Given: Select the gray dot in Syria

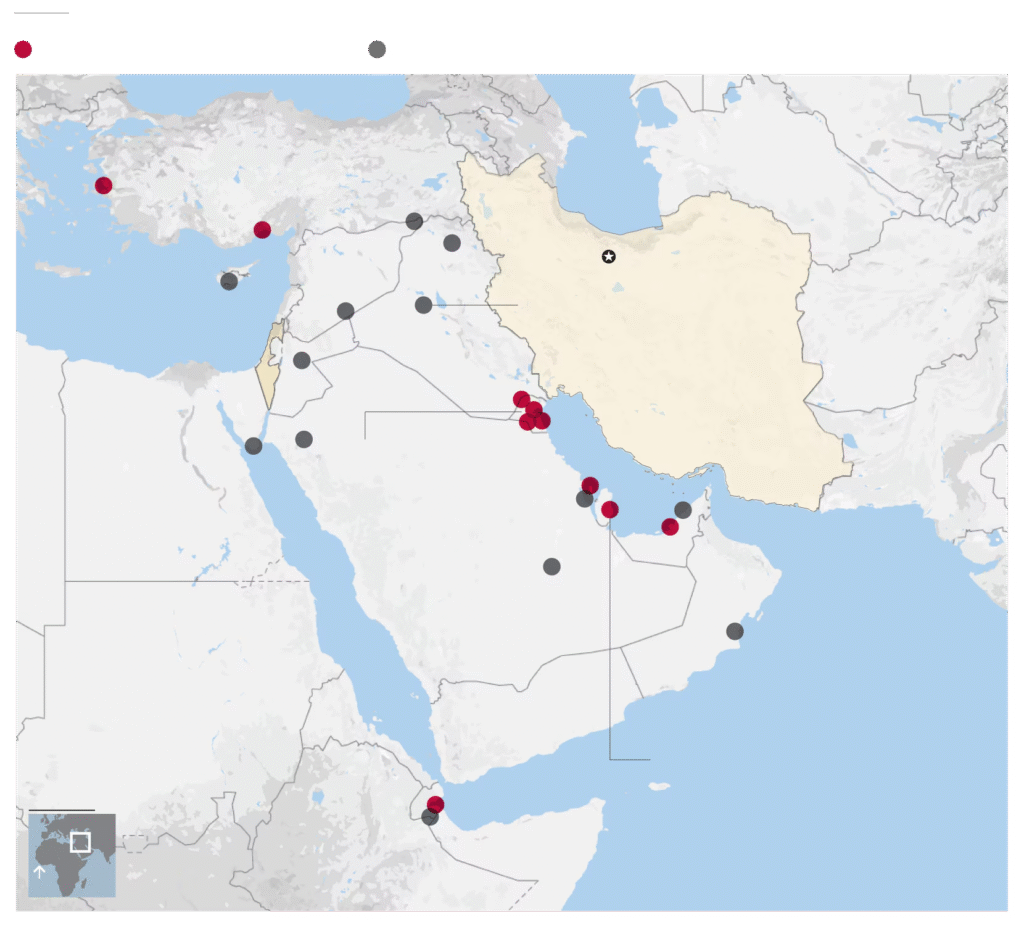Looking at the screenshot, I should (x=346, y=311).
